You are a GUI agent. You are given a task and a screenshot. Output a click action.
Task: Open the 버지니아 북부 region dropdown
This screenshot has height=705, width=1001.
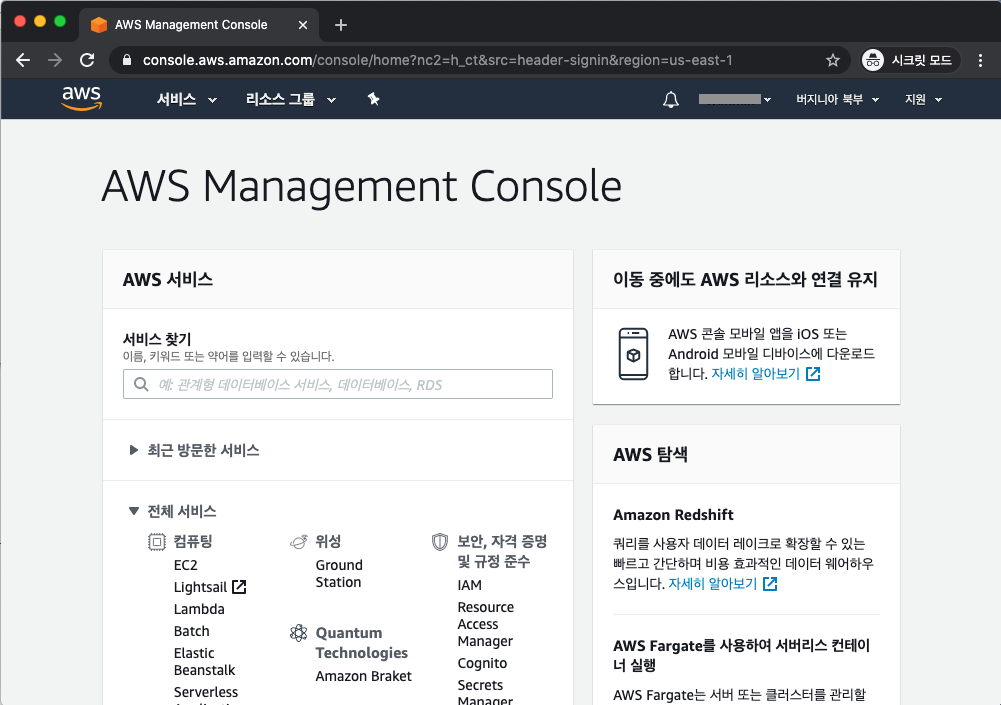click(x=837, y=100)
